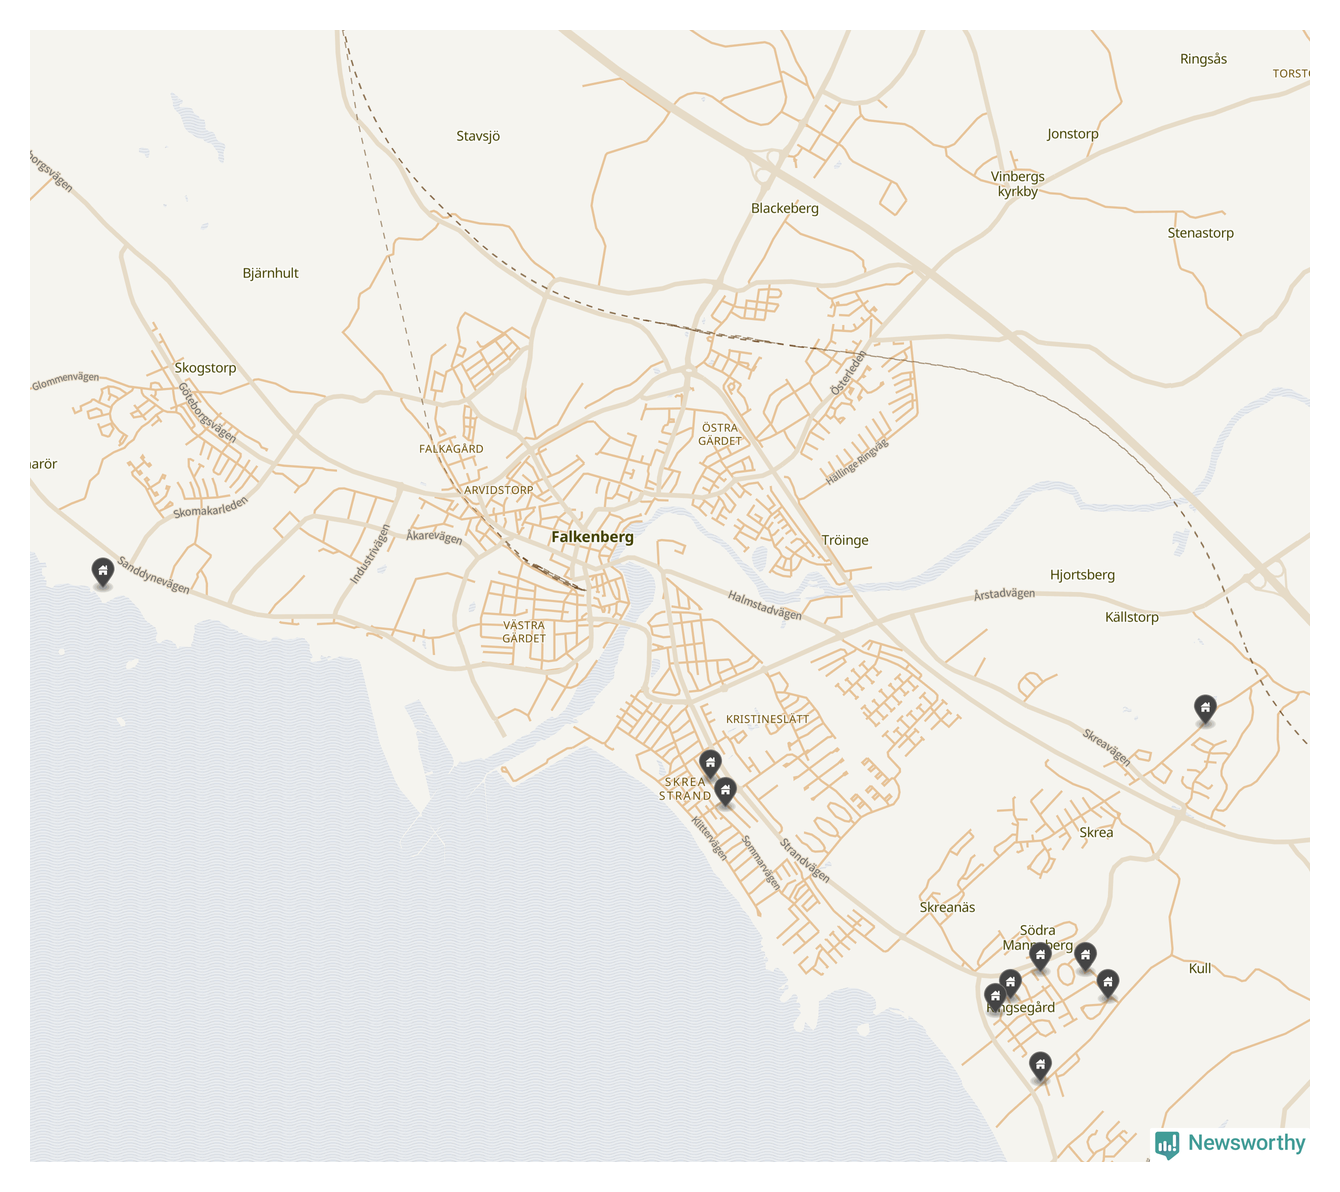Click the Bjärnhult place label

270,273
